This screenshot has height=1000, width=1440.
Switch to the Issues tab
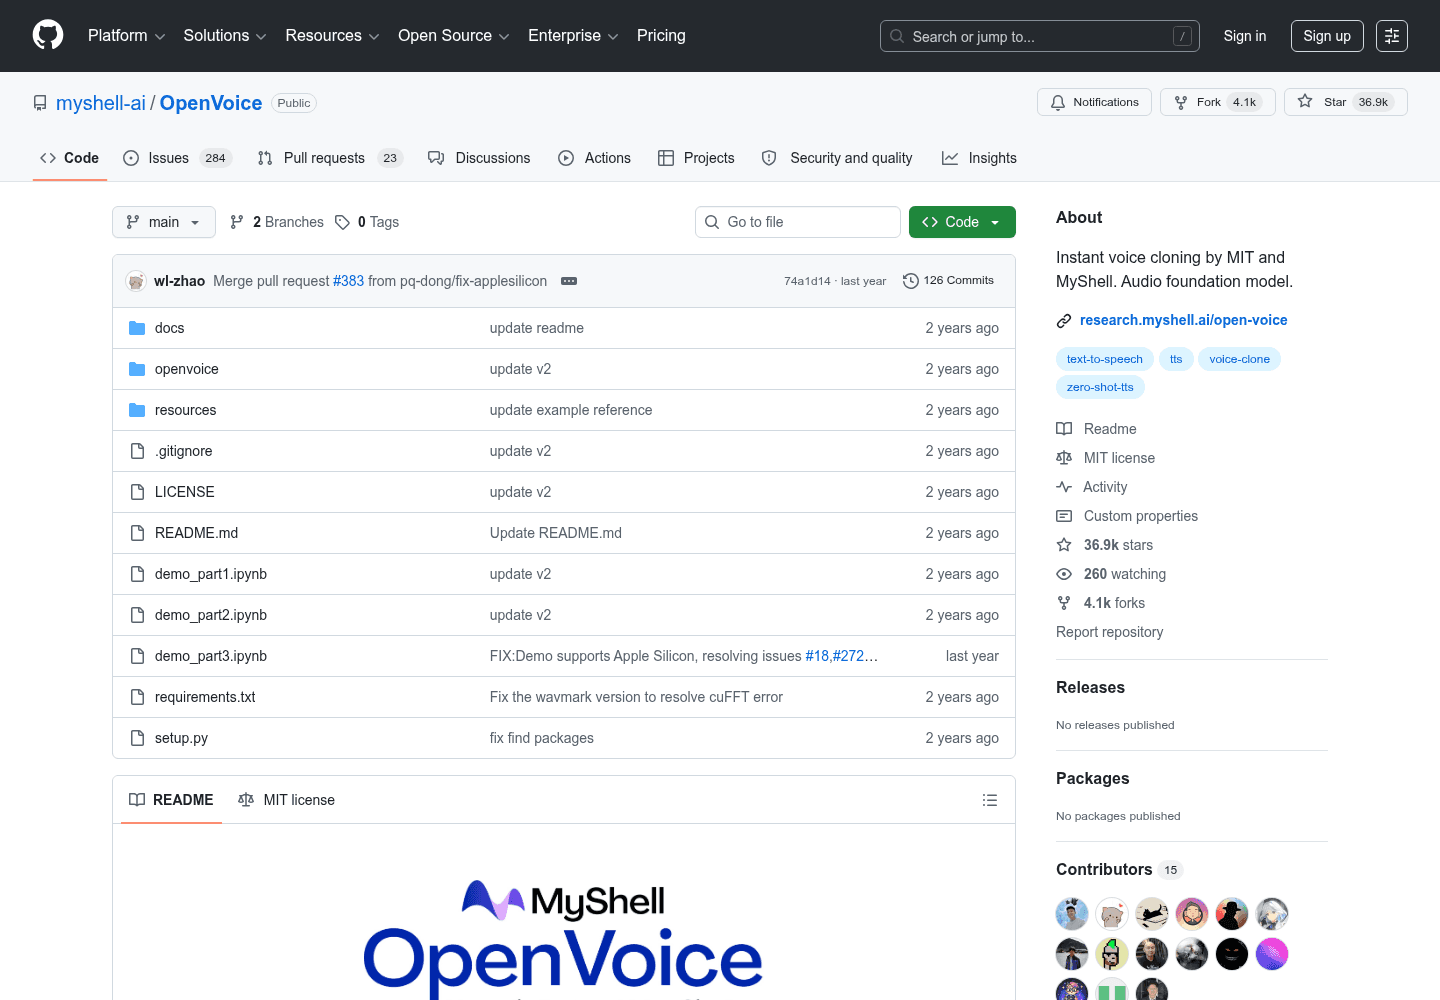click(177, 158)
